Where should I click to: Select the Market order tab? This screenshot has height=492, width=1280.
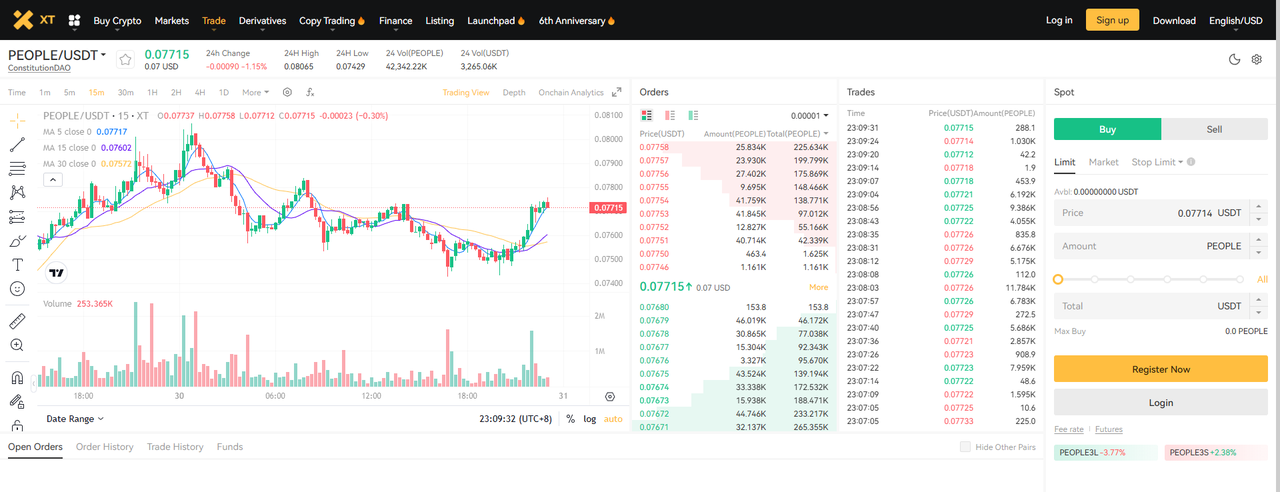1103,162
